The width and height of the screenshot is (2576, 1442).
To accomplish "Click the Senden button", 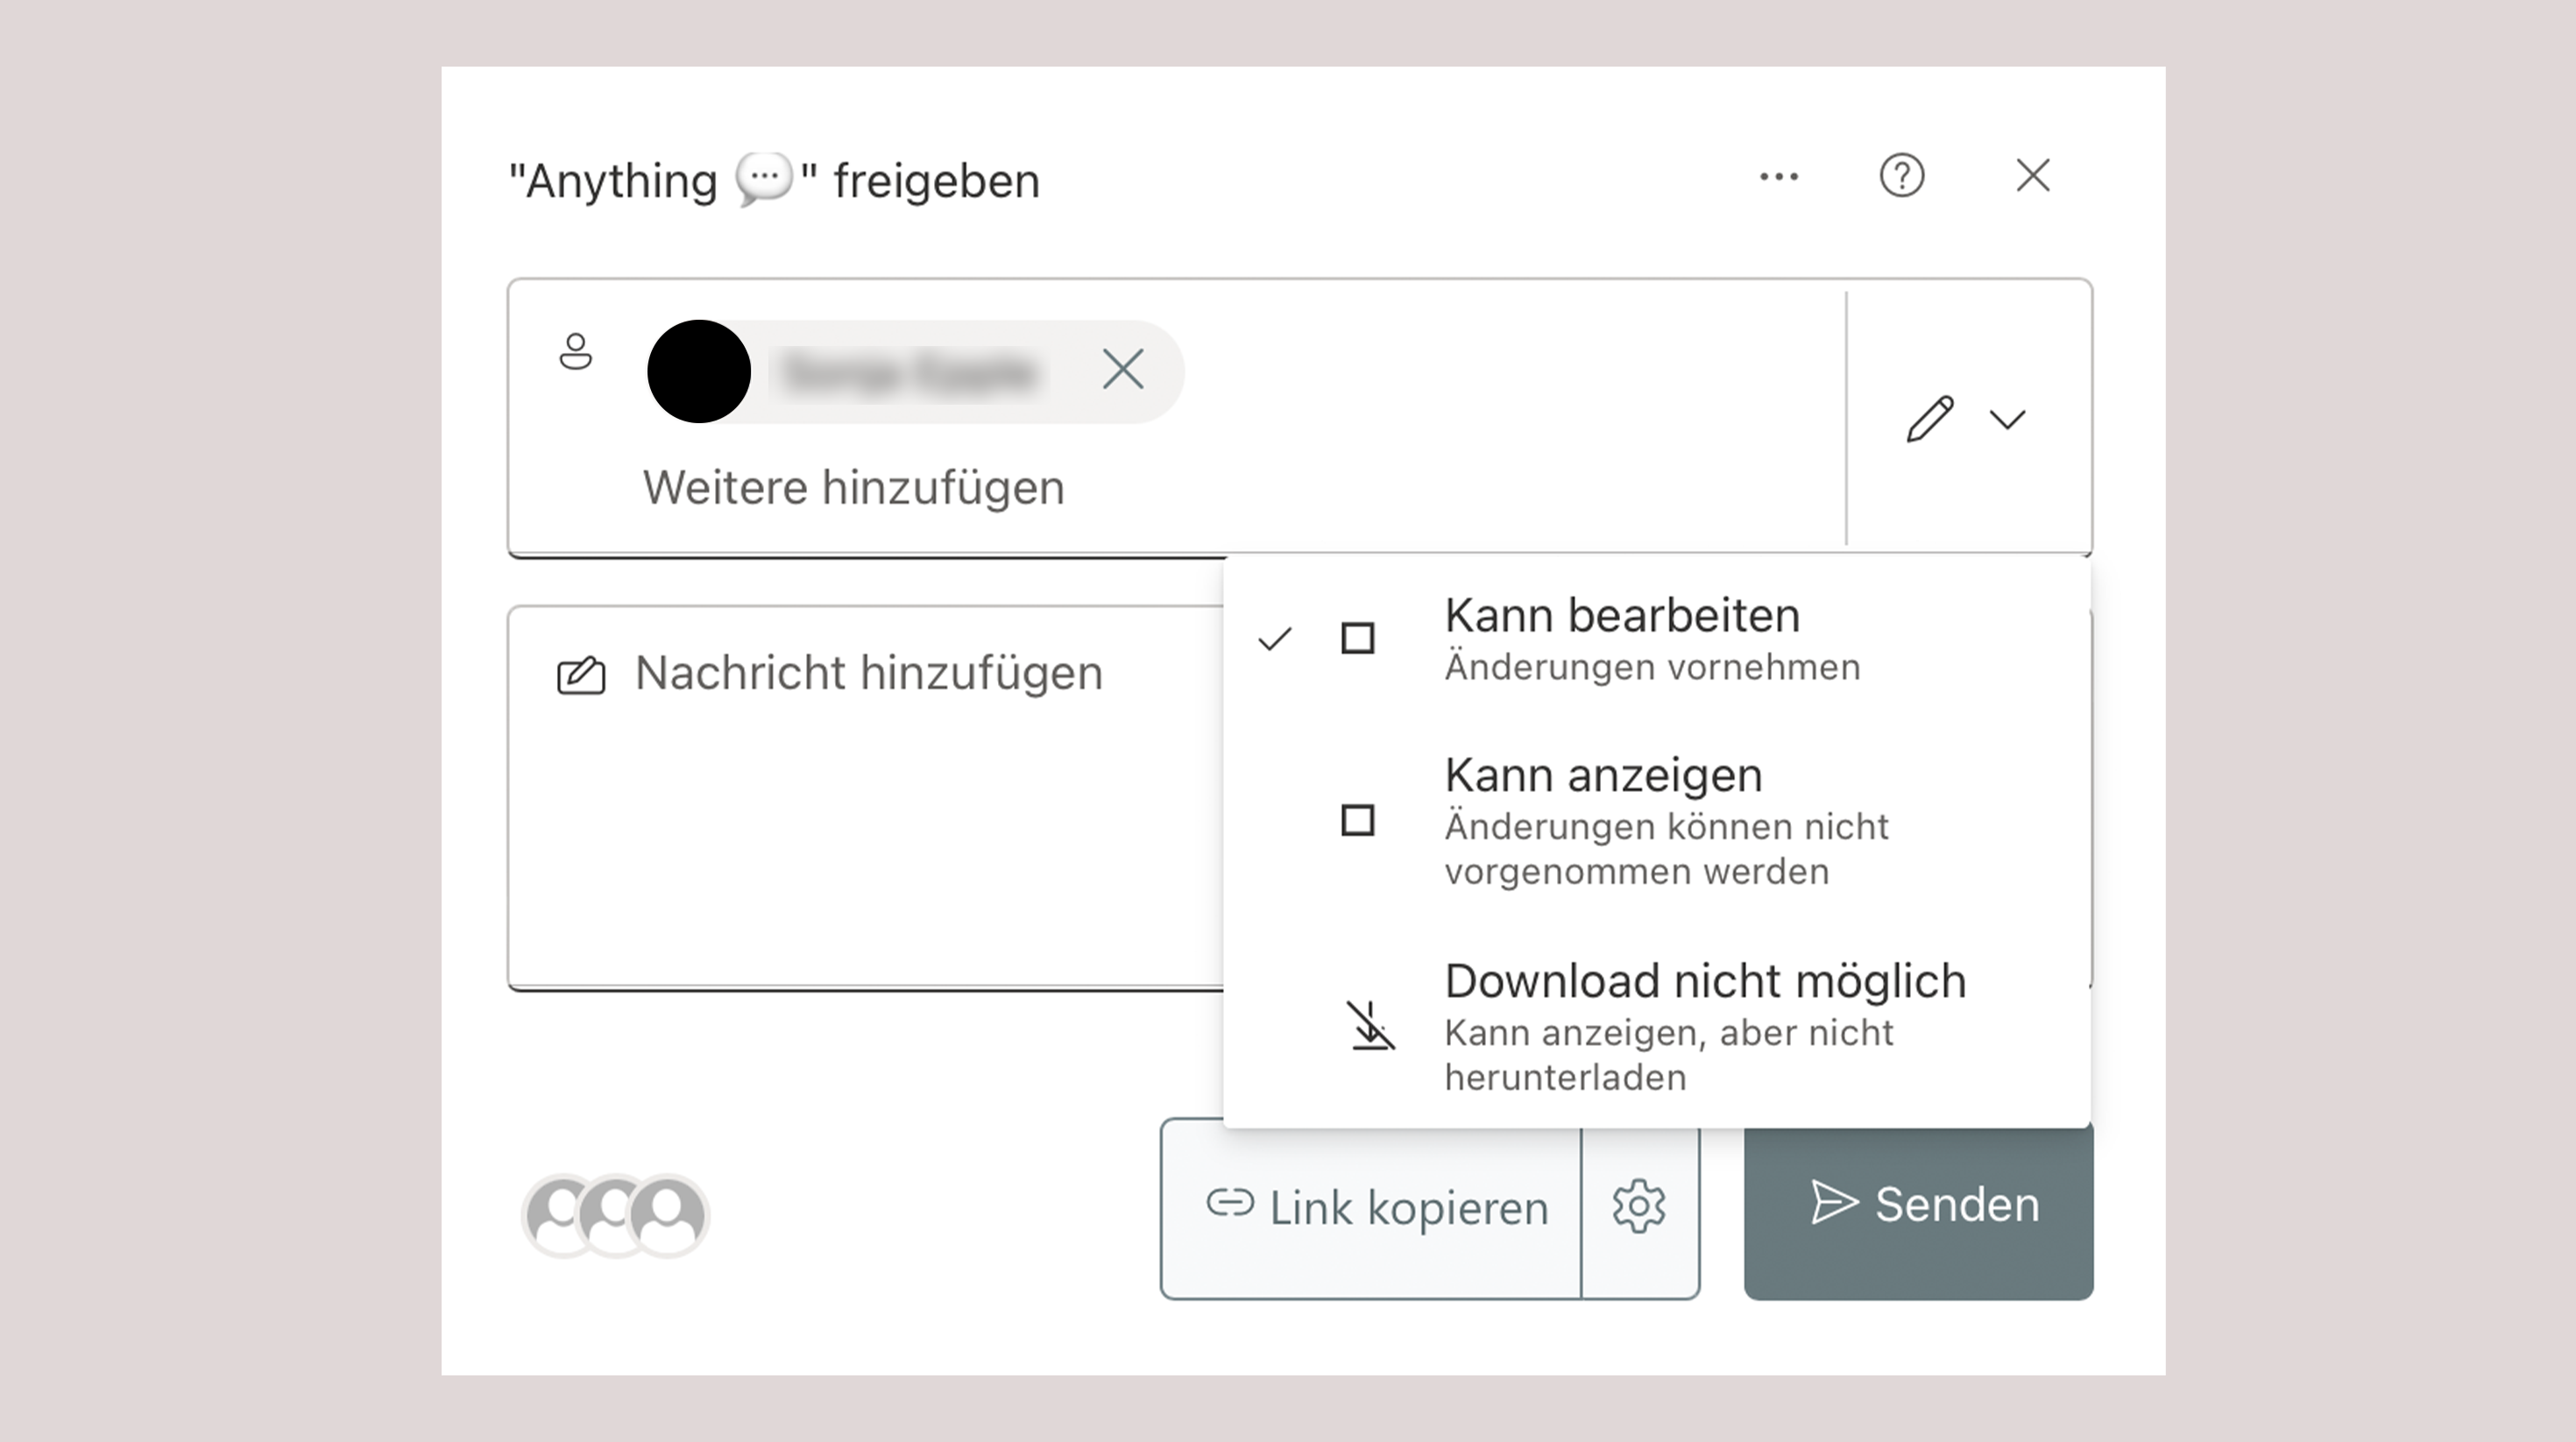I will pyautogui.click(x=1918, y=1206).
